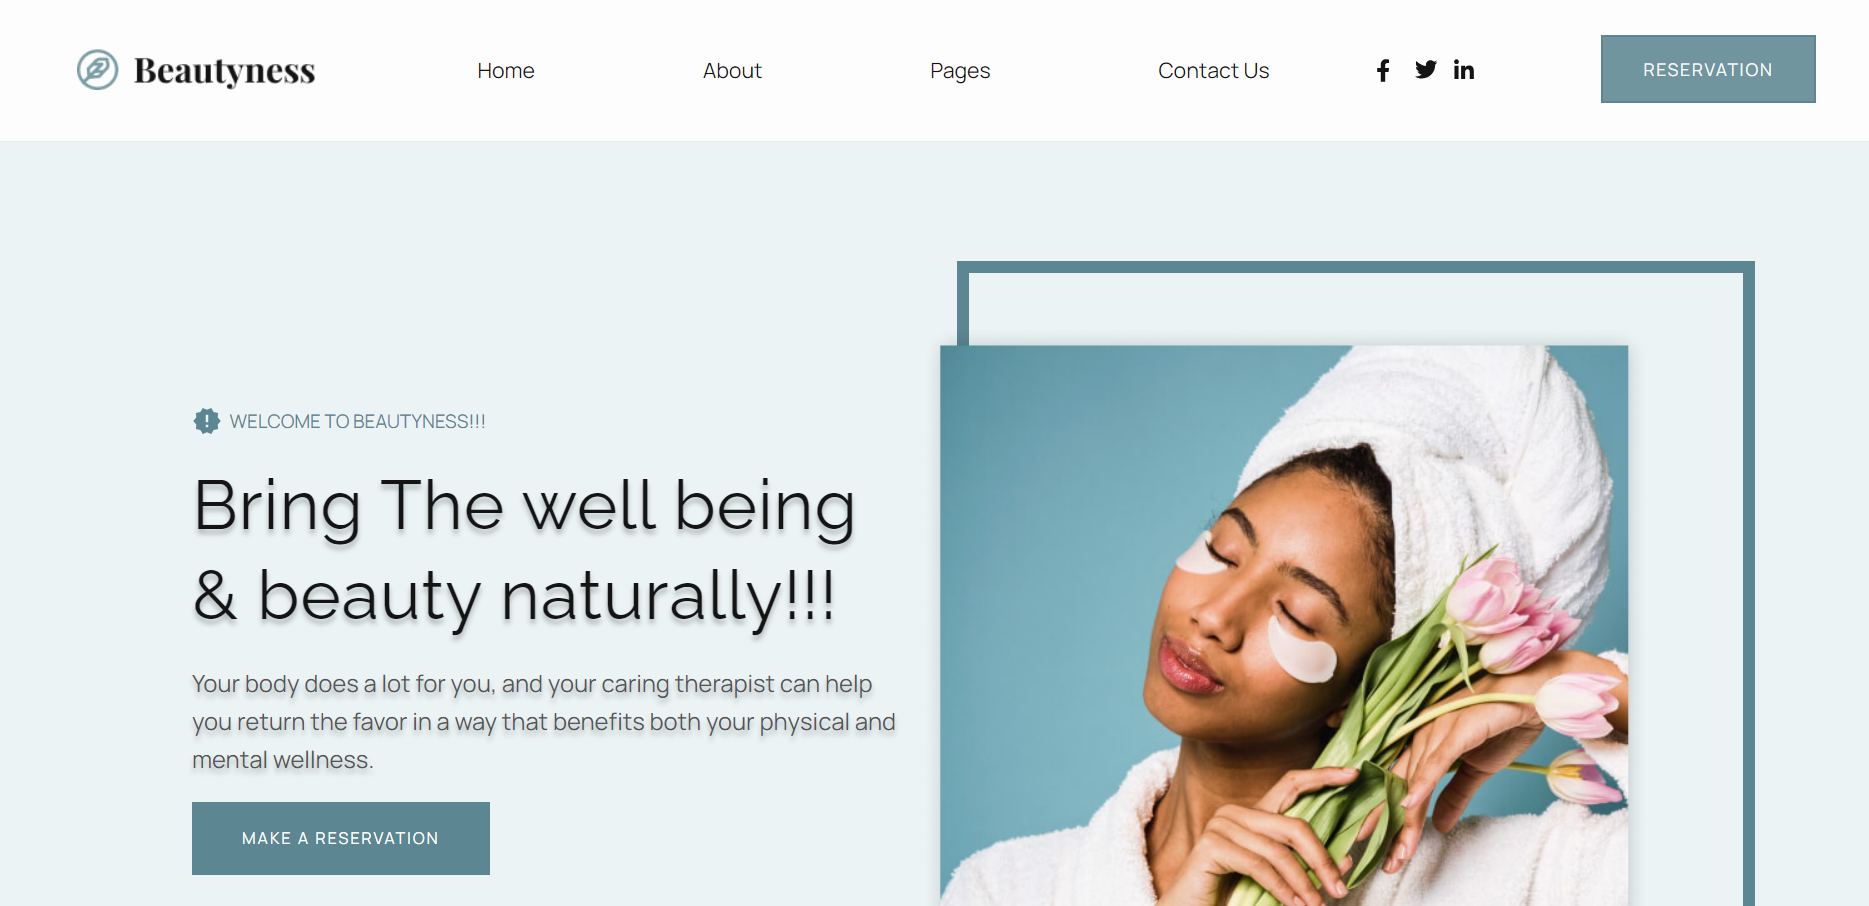
Task: Click the MAKE A RESERVATION button
Action: point(341,838)
